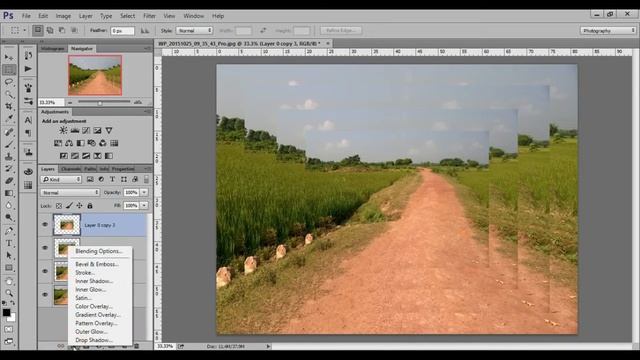Switch to the Histogram tab

pyautogui.click(x=53, y=49)
